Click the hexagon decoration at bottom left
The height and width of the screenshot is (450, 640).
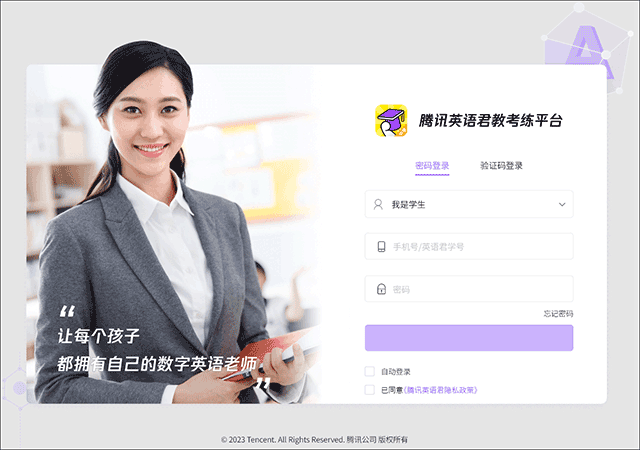pos(18,388)
